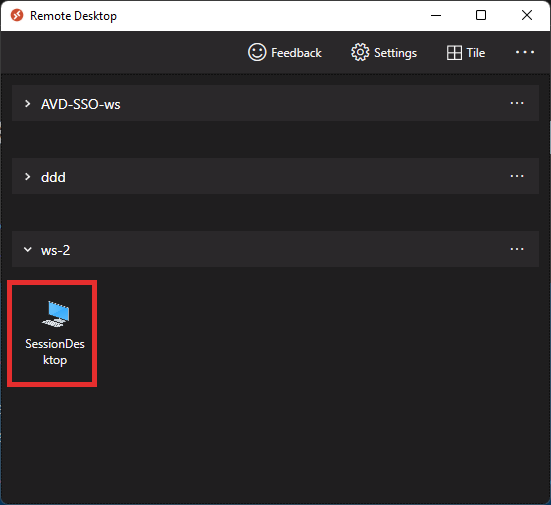Open the toolbar's more options ellipsis
The image size is (551, 505).
525,52
